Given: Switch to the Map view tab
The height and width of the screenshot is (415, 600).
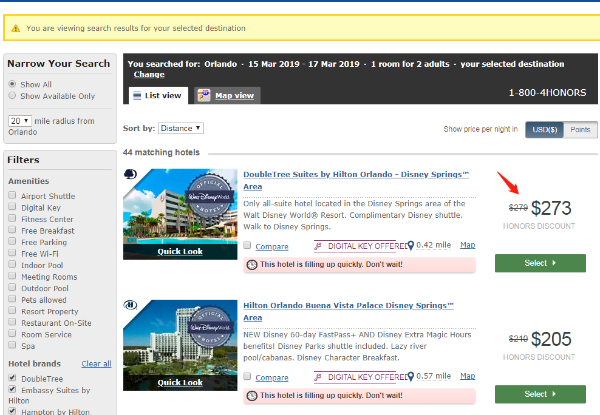Looking at the screenshot, I should [227, 95].
